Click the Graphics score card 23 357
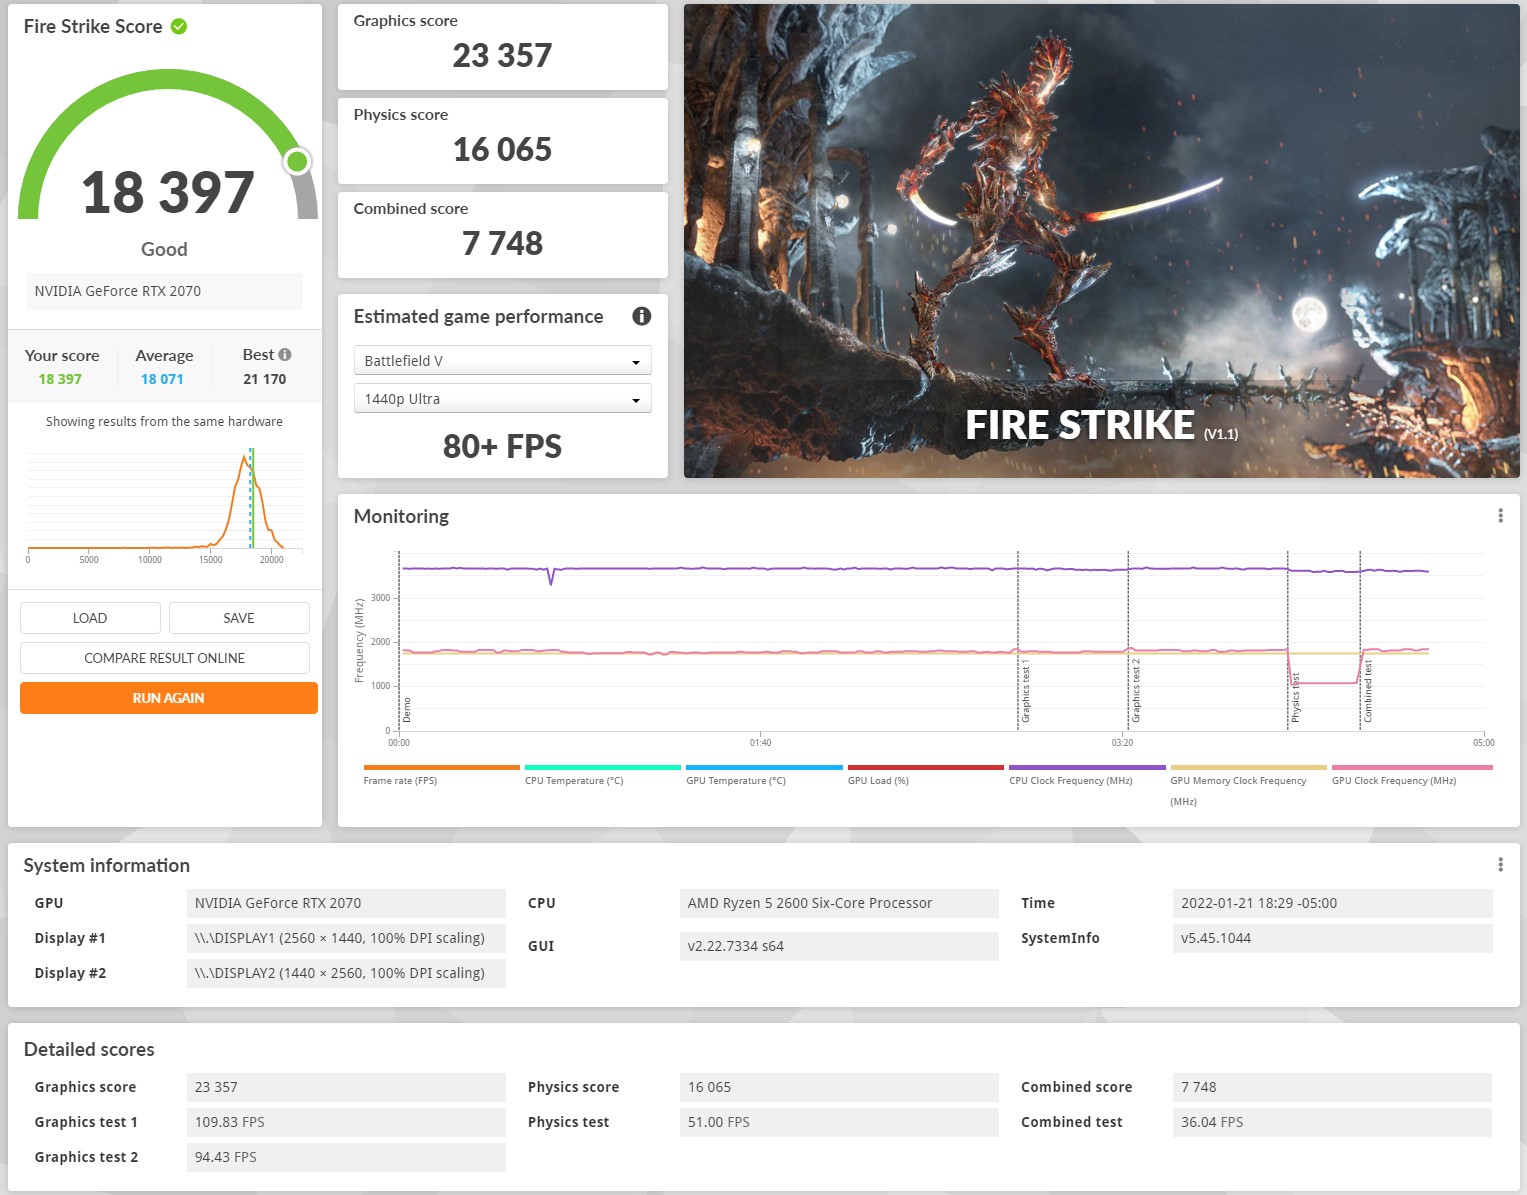The height and width of the screenshot is (1195, 1527). [x=503, y=47]
